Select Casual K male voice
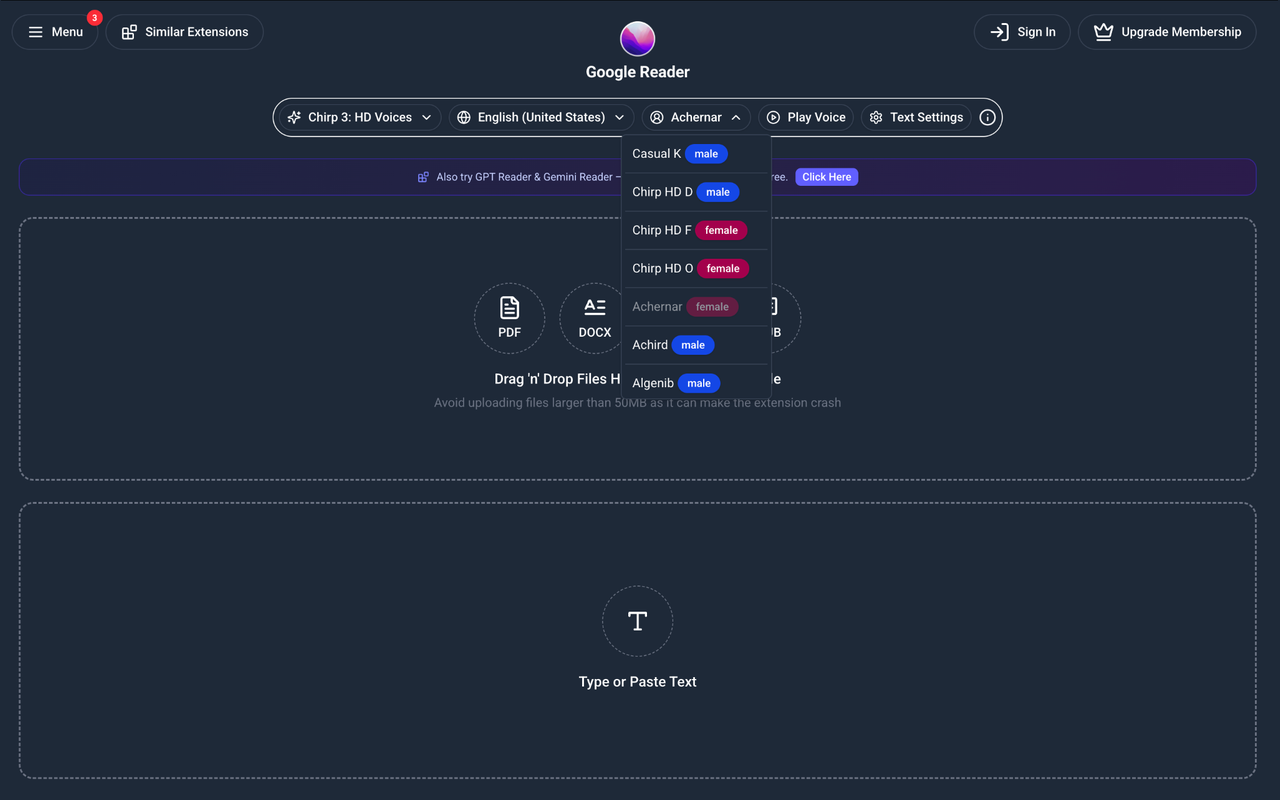 [696, 154]
